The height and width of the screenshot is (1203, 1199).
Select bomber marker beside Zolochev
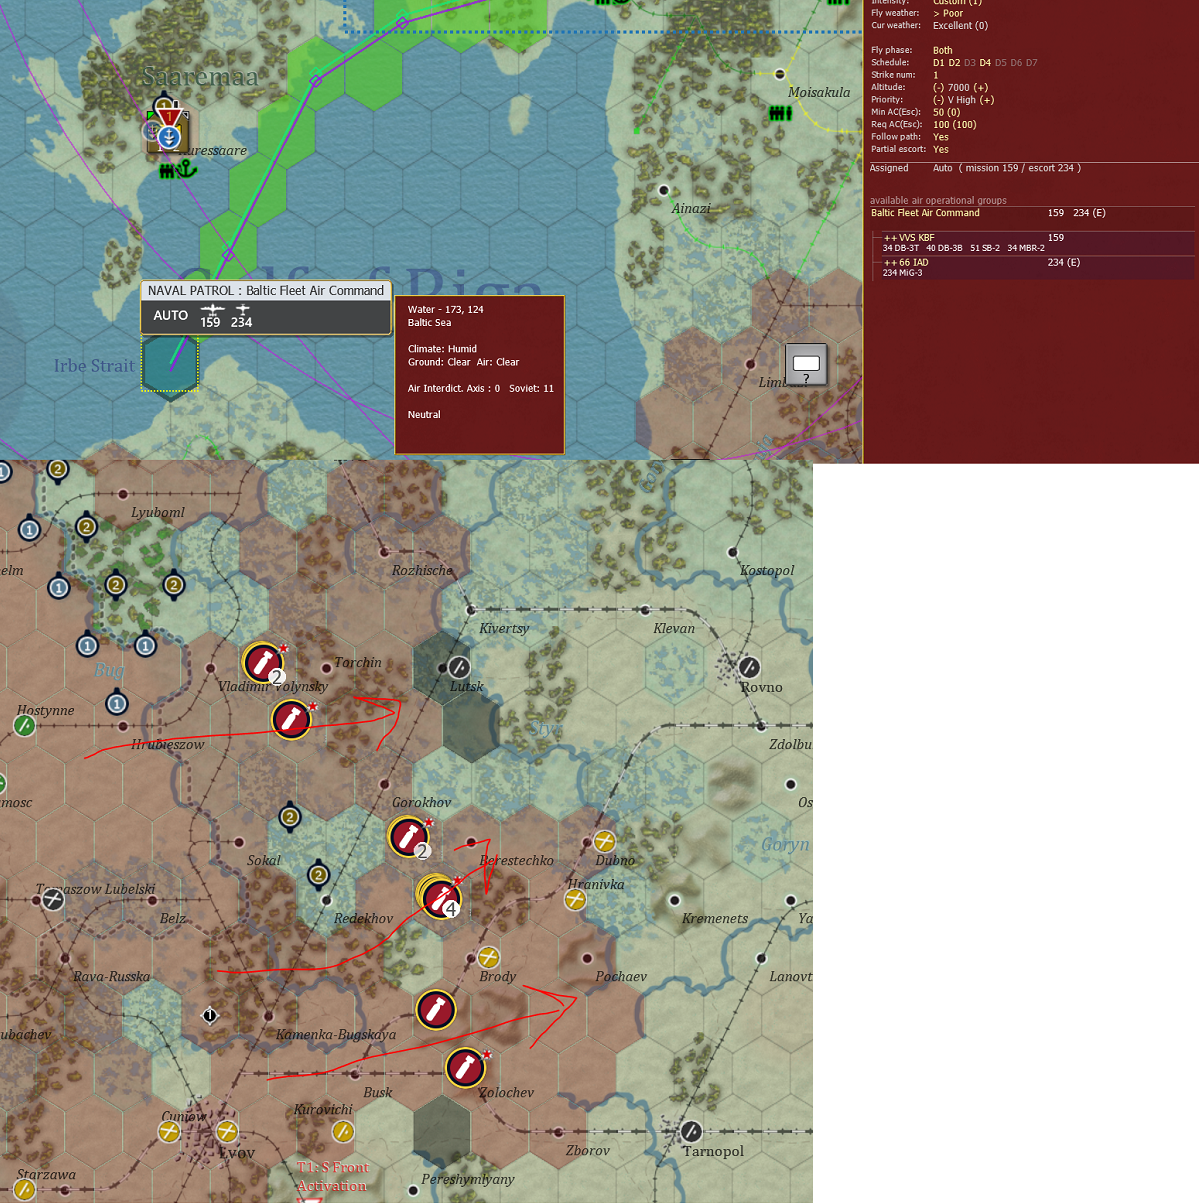pos(465,1067)
